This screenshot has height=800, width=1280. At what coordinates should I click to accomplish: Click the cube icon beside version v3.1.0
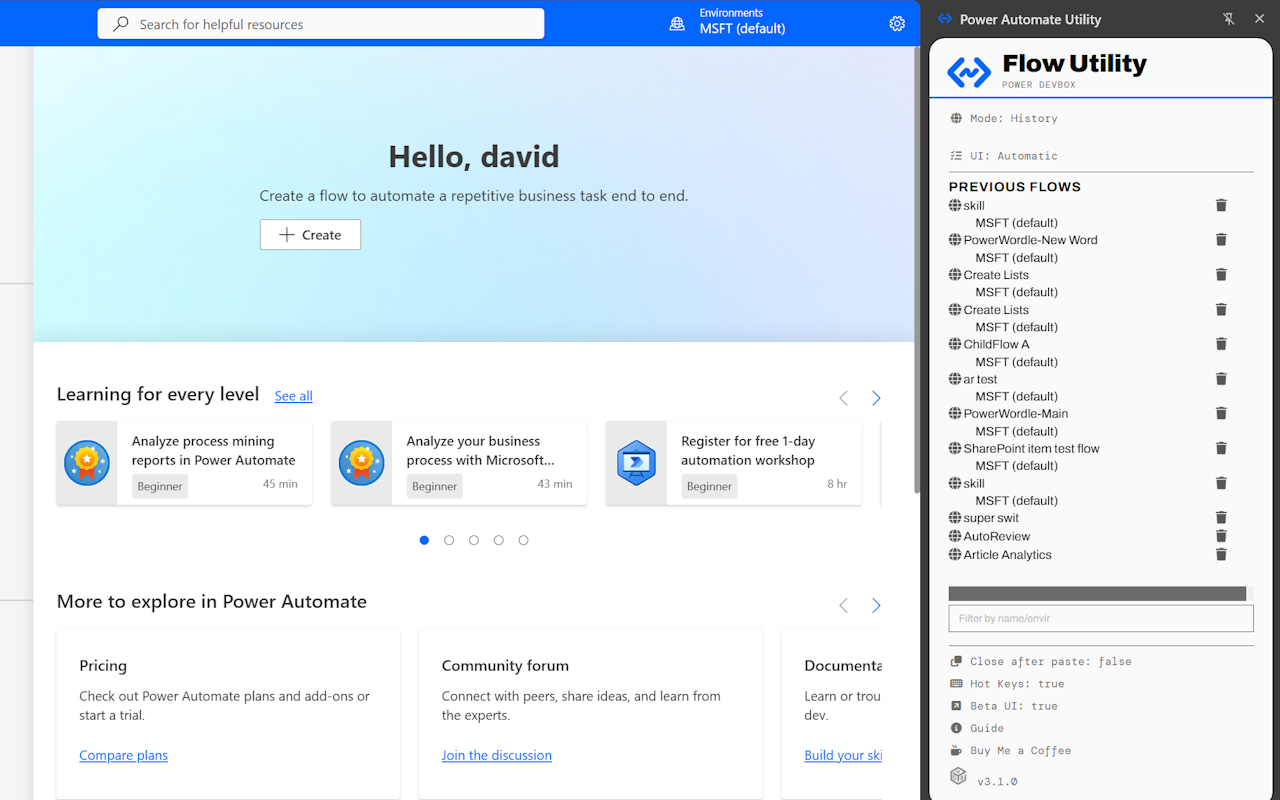(x=958, y=777)
